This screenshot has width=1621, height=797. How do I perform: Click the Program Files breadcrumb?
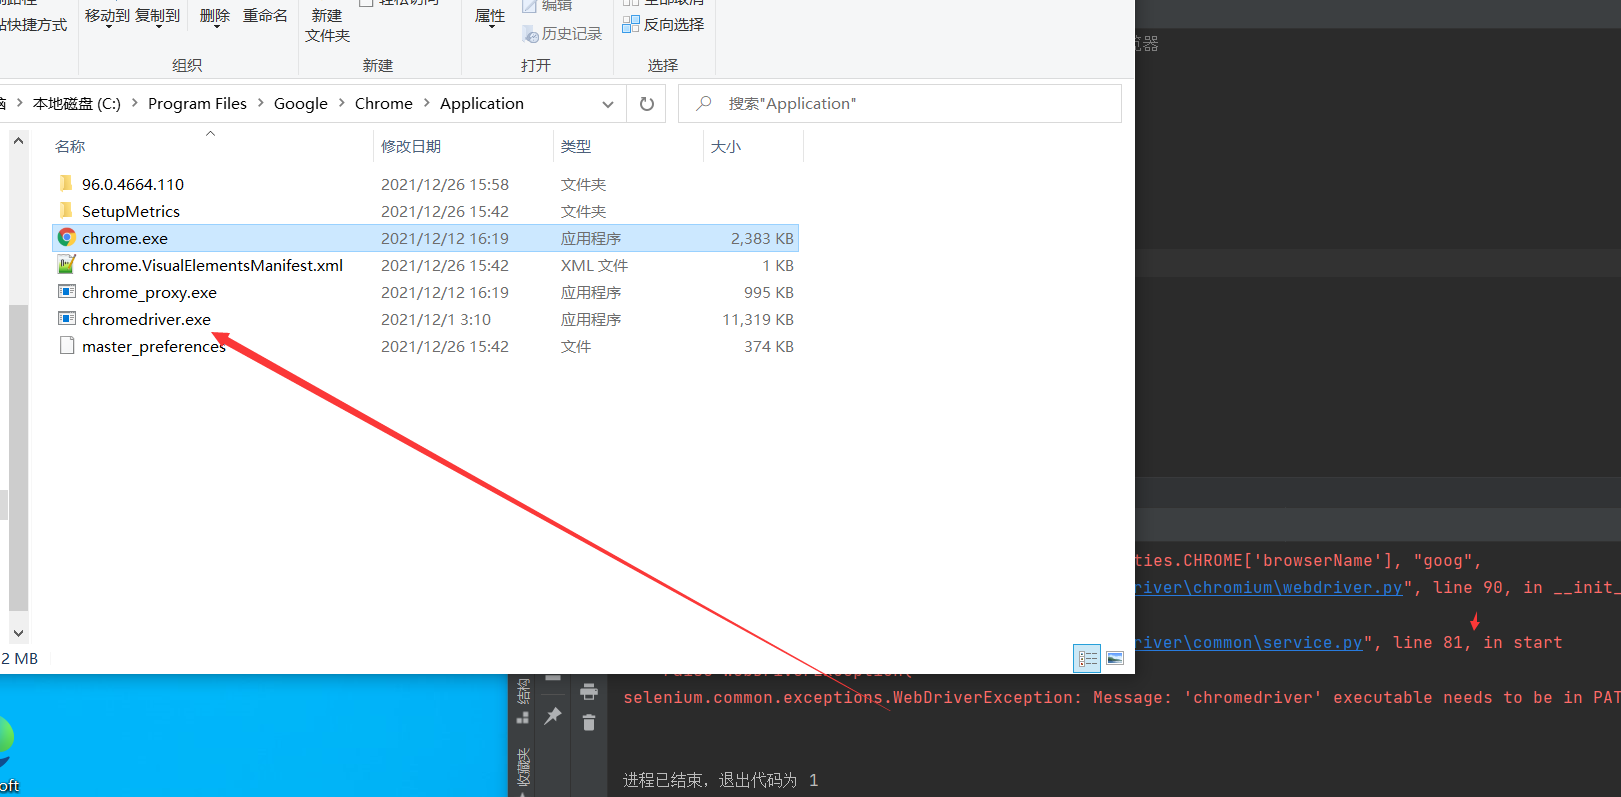coord(197,104)
